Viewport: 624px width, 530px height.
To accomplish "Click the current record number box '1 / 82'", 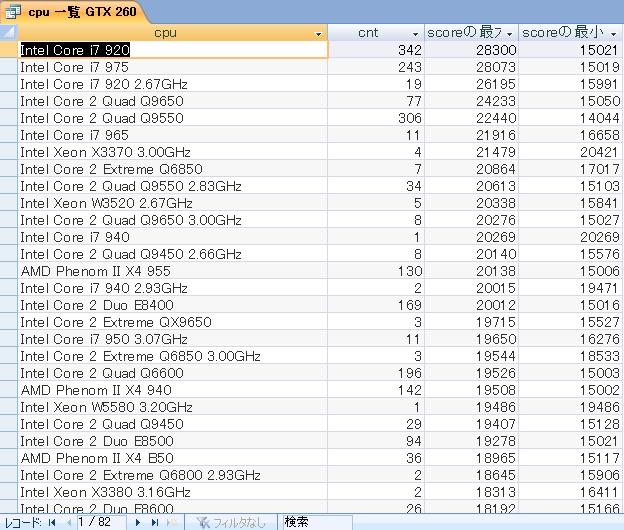I will point(101,522).
